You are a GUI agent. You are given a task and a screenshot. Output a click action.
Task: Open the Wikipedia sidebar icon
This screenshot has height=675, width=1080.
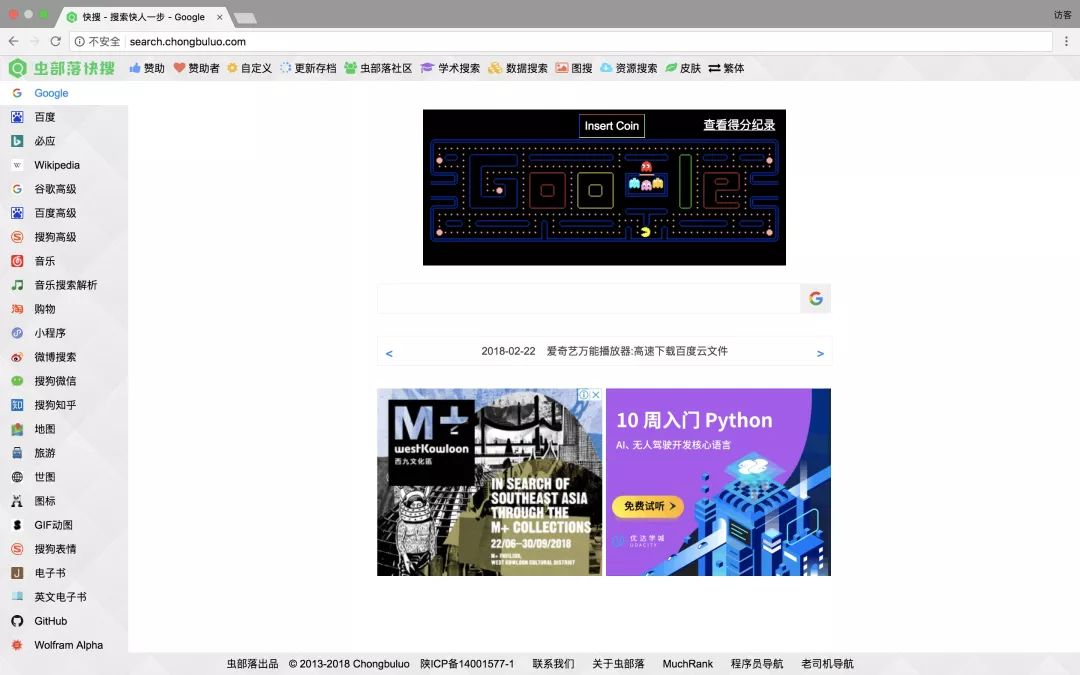coord(17,165)
